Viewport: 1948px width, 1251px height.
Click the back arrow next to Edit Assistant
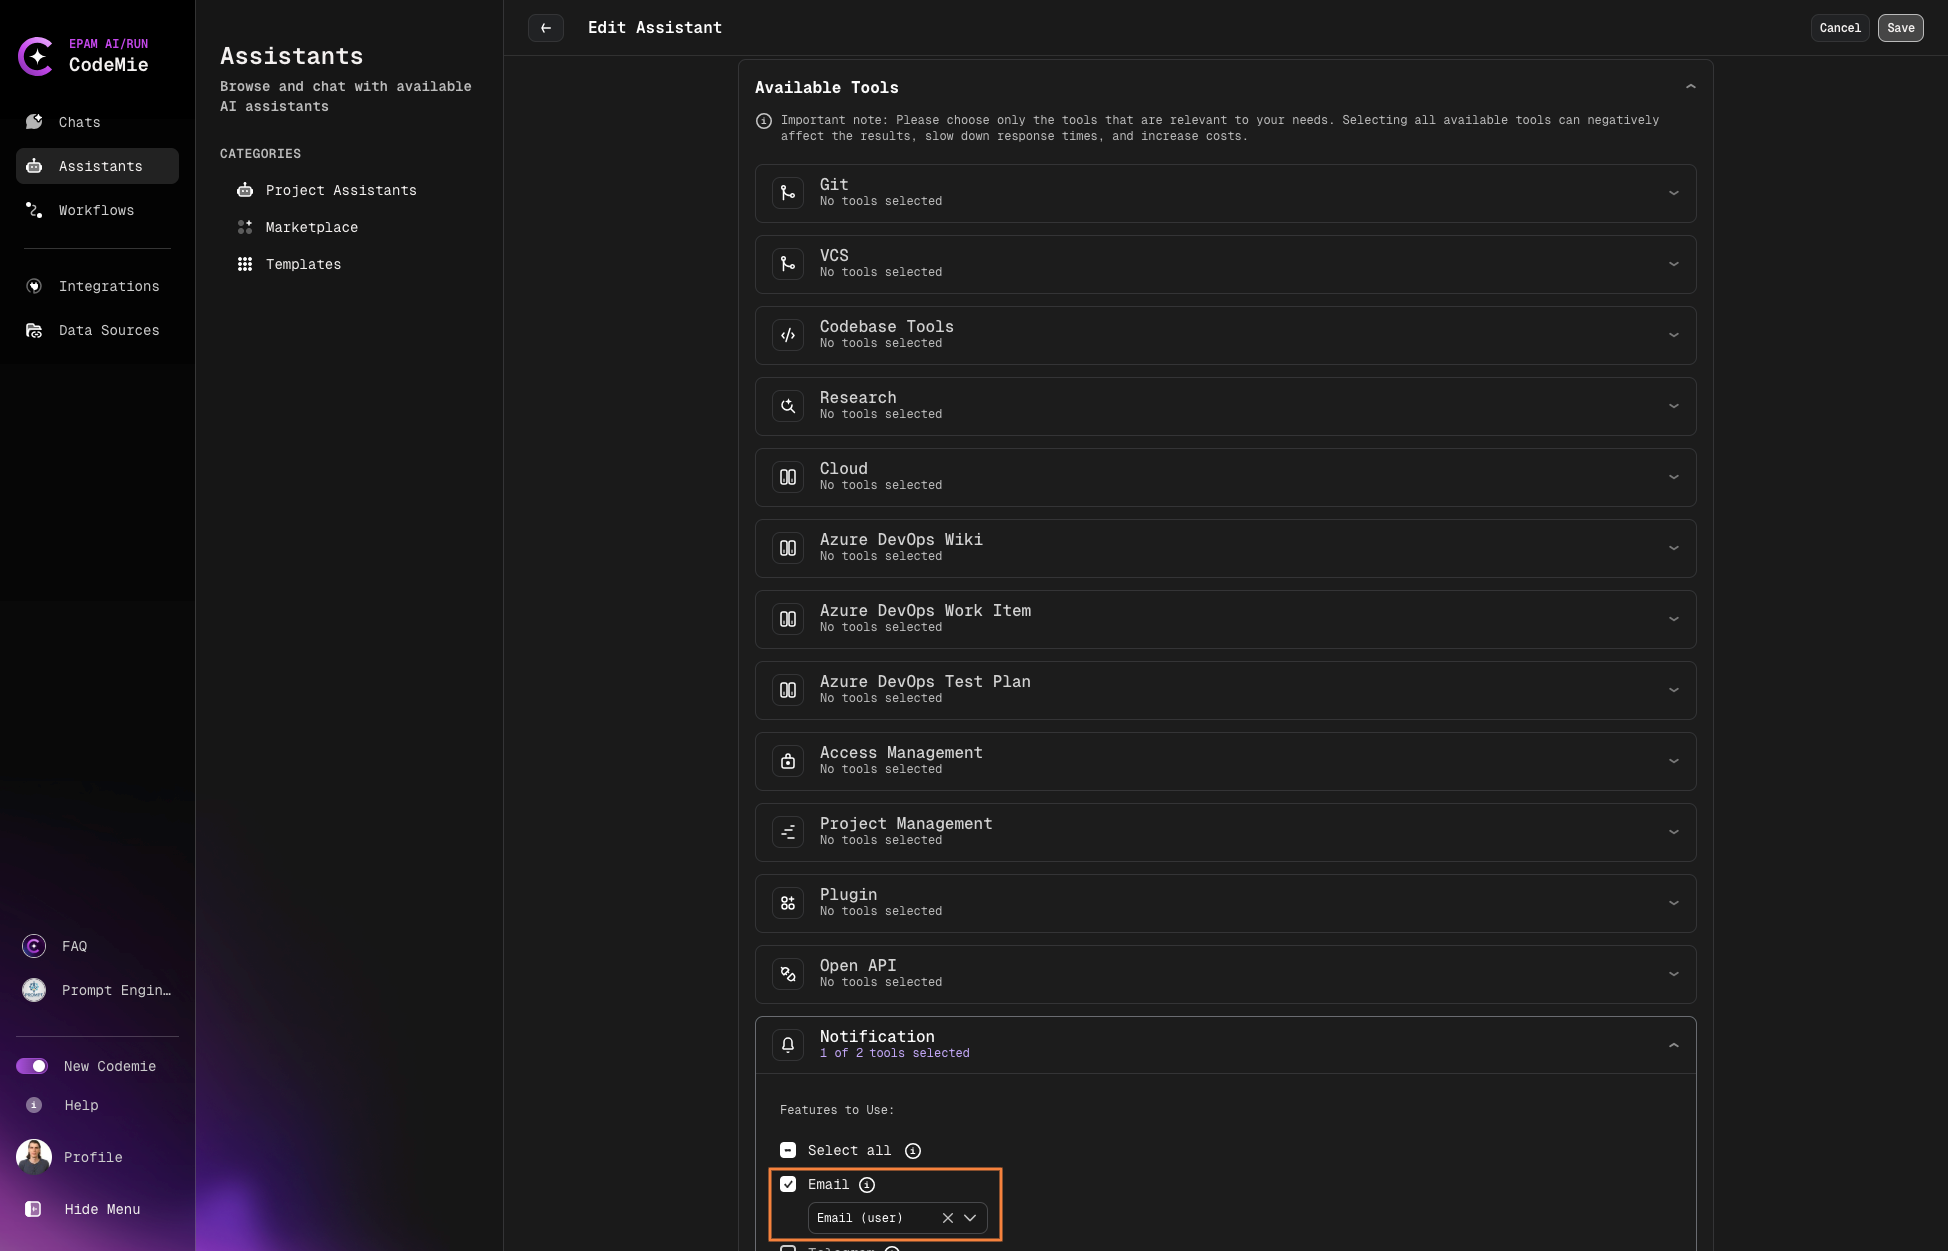click(x=546, y=28)
